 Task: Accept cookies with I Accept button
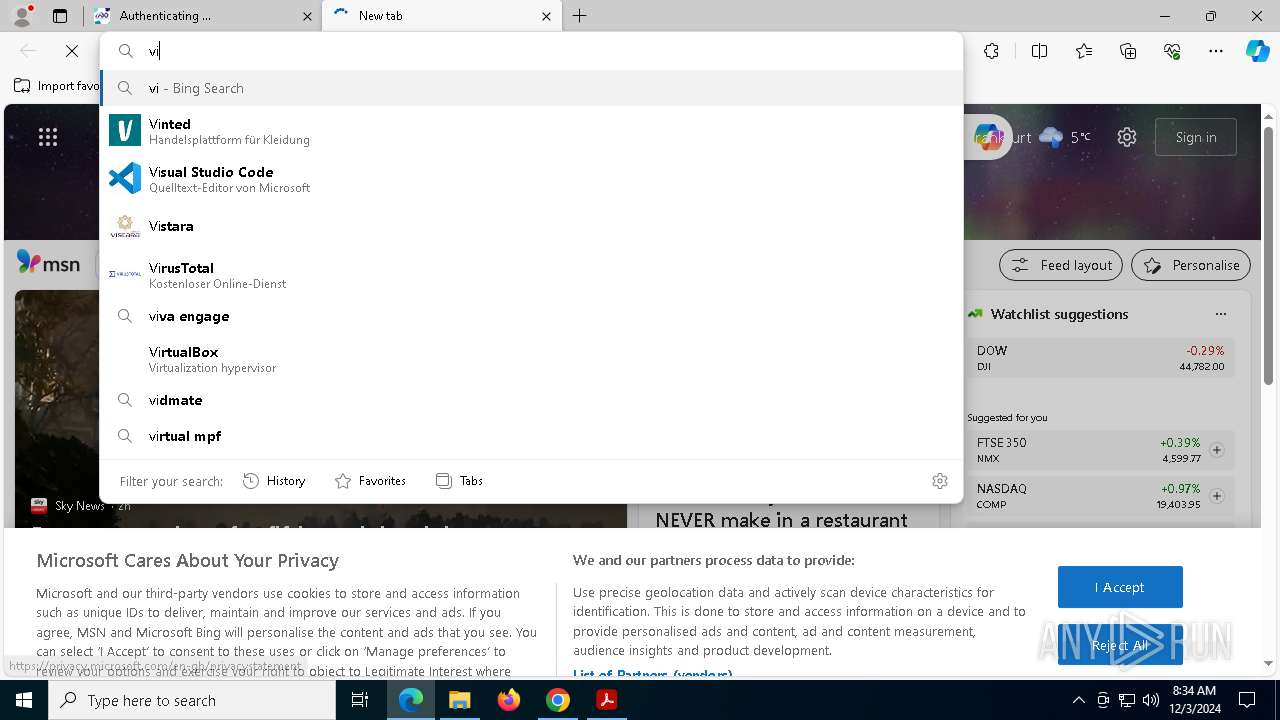[1120, 587]
